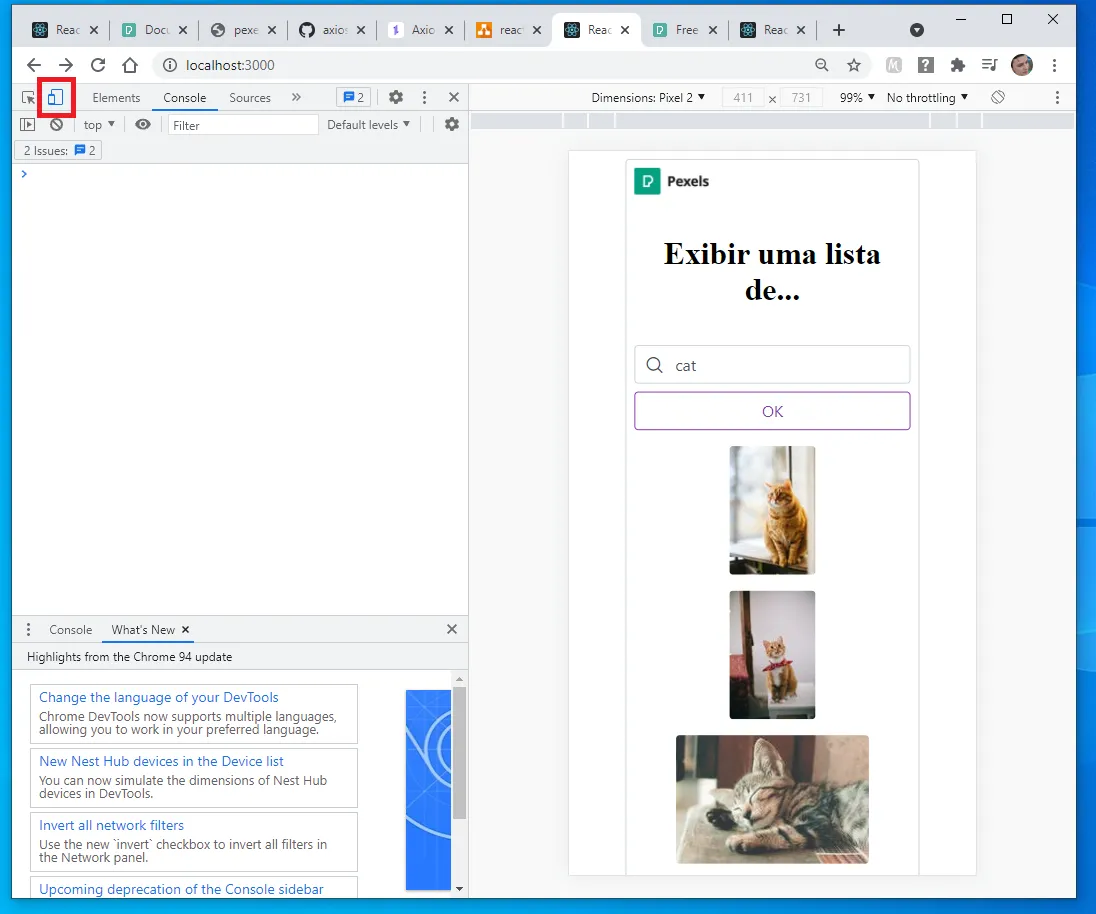This screenshot has width=1096, height=914.
Task: Open the No throttling dropdown
Action: pyautogui.click(x=927, y=98)
